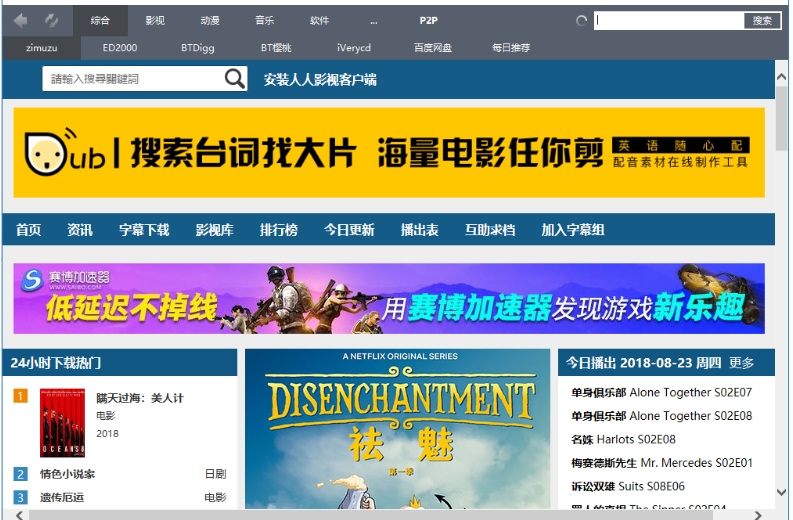
Task: Click the vertical scrollbar down arrow
Action: point(781,492)
